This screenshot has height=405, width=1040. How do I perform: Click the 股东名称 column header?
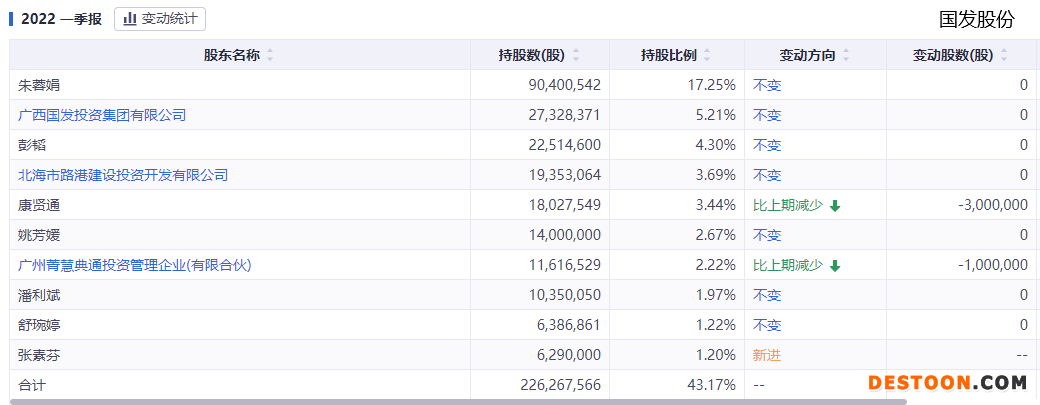(x=231, y=55)
